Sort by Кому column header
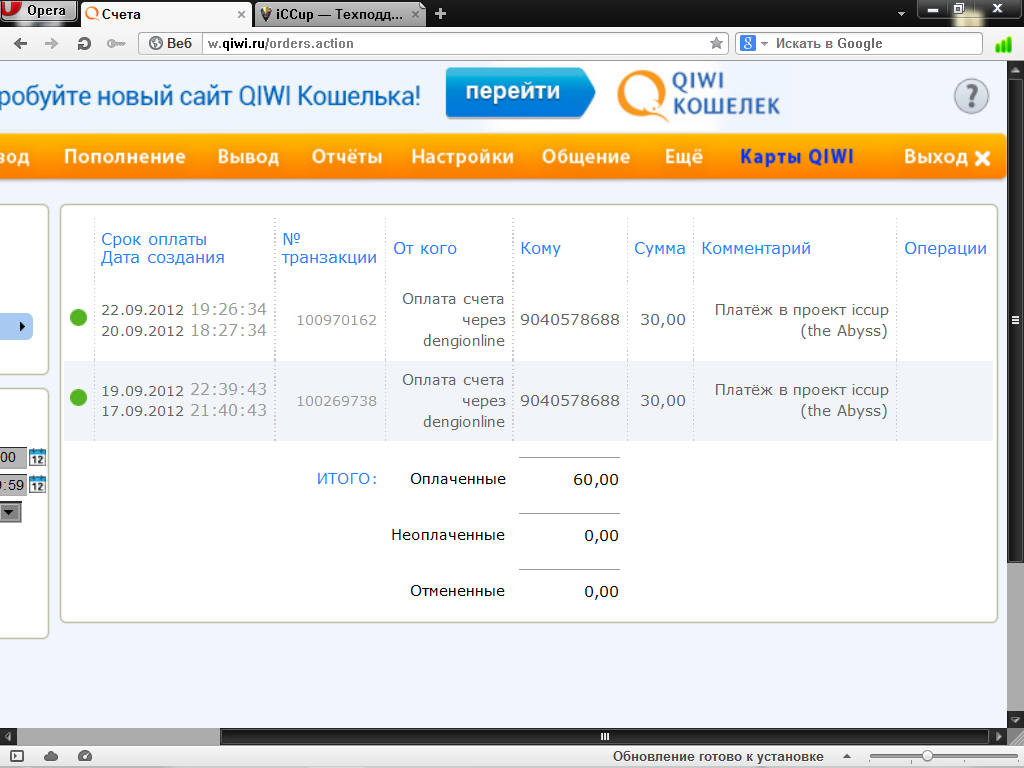The width and height of the screenshot is (1024, 768). [541, 248]
